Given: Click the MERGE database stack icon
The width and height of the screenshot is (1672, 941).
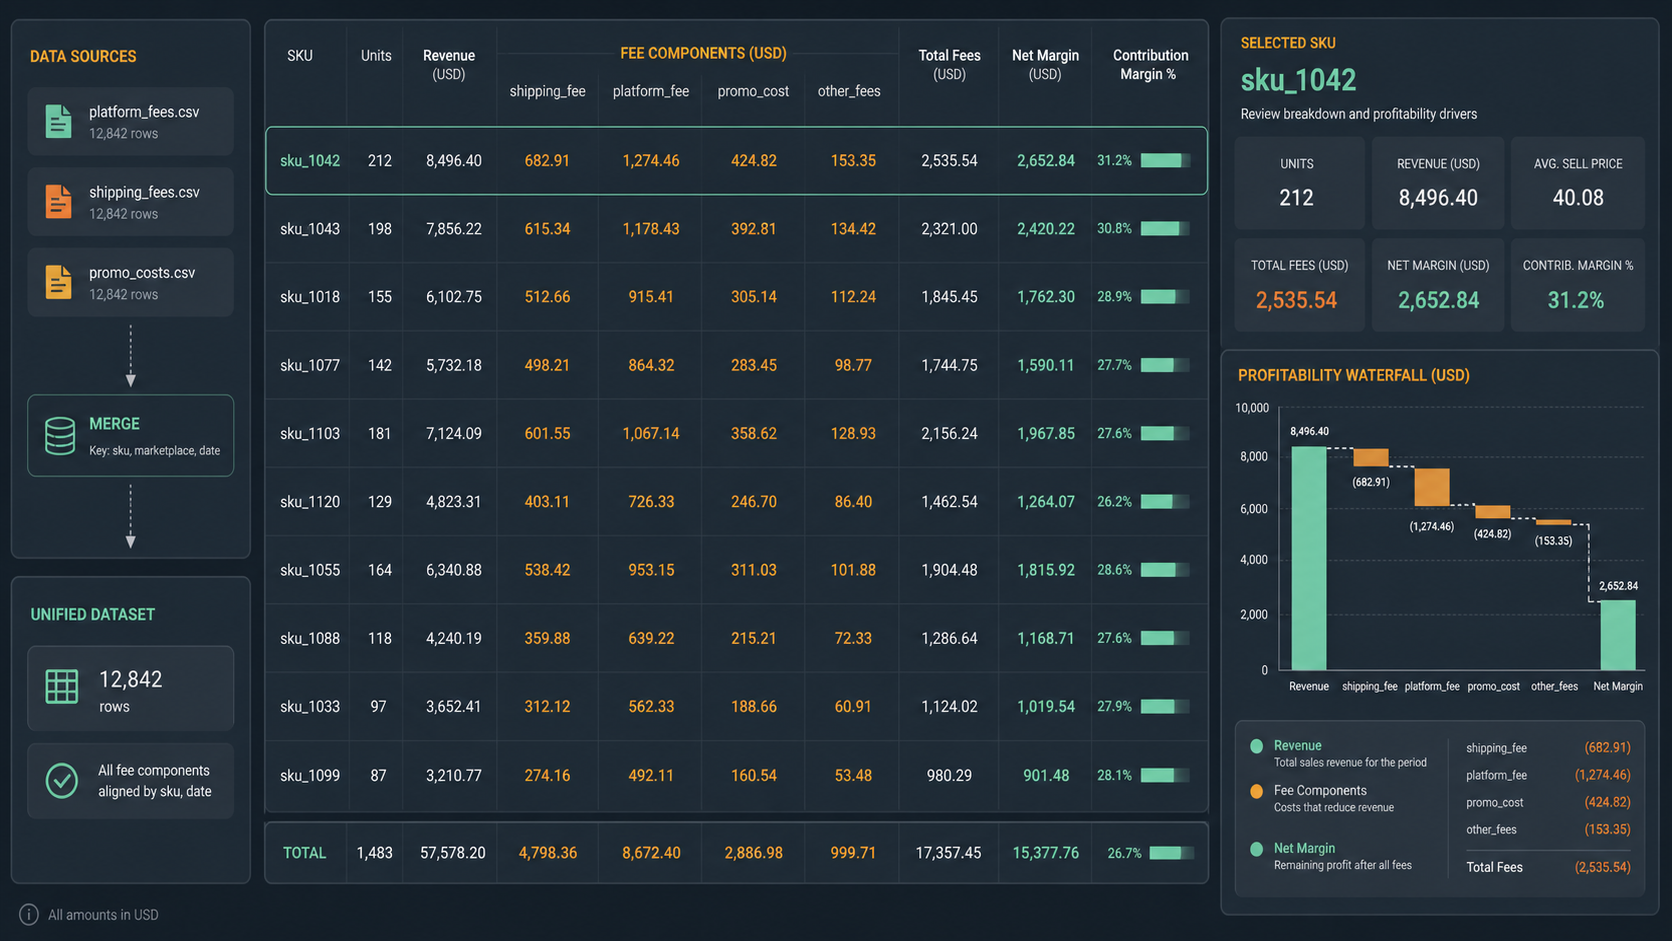Looking at the screenshot, I should click(60, 436).
